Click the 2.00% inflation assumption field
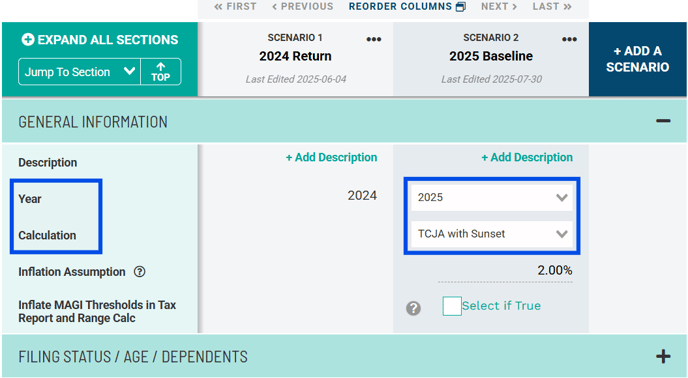Image resolution: width=688 pixels, height=378 pixels. (x=505, y=270)
